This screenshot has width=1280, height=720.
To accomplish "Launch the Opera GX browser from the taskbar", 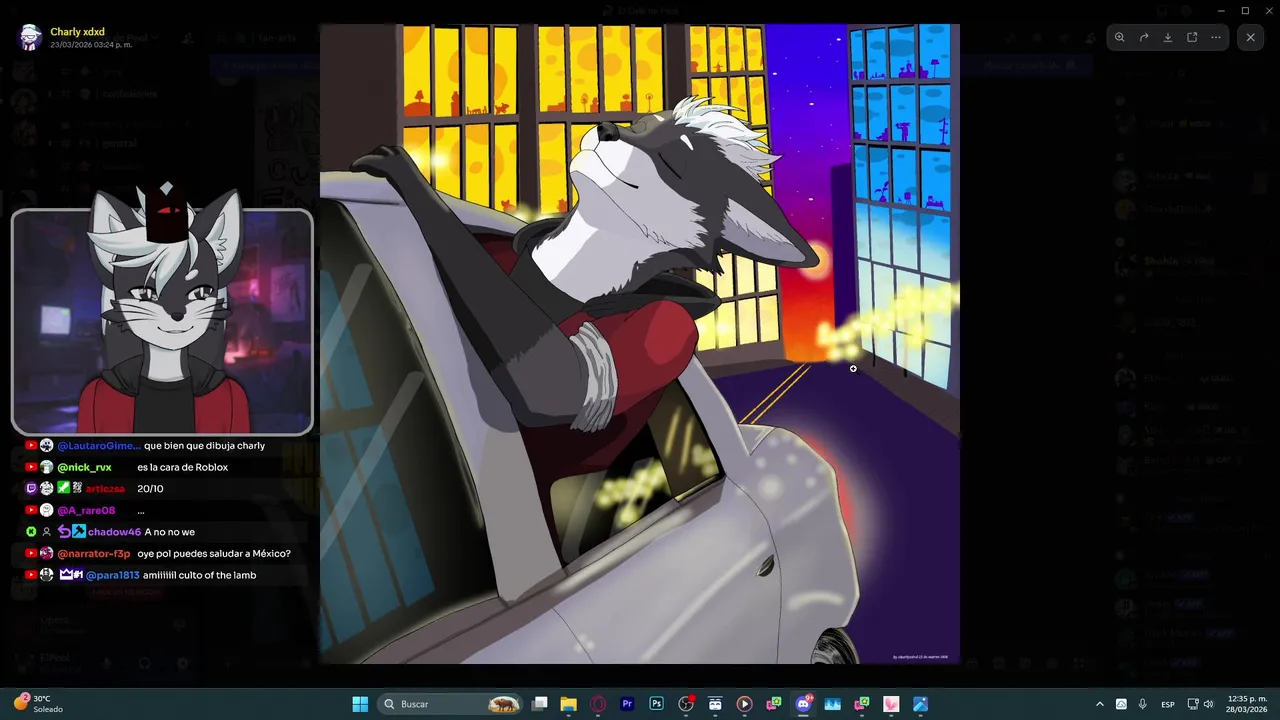I will 598,704.
